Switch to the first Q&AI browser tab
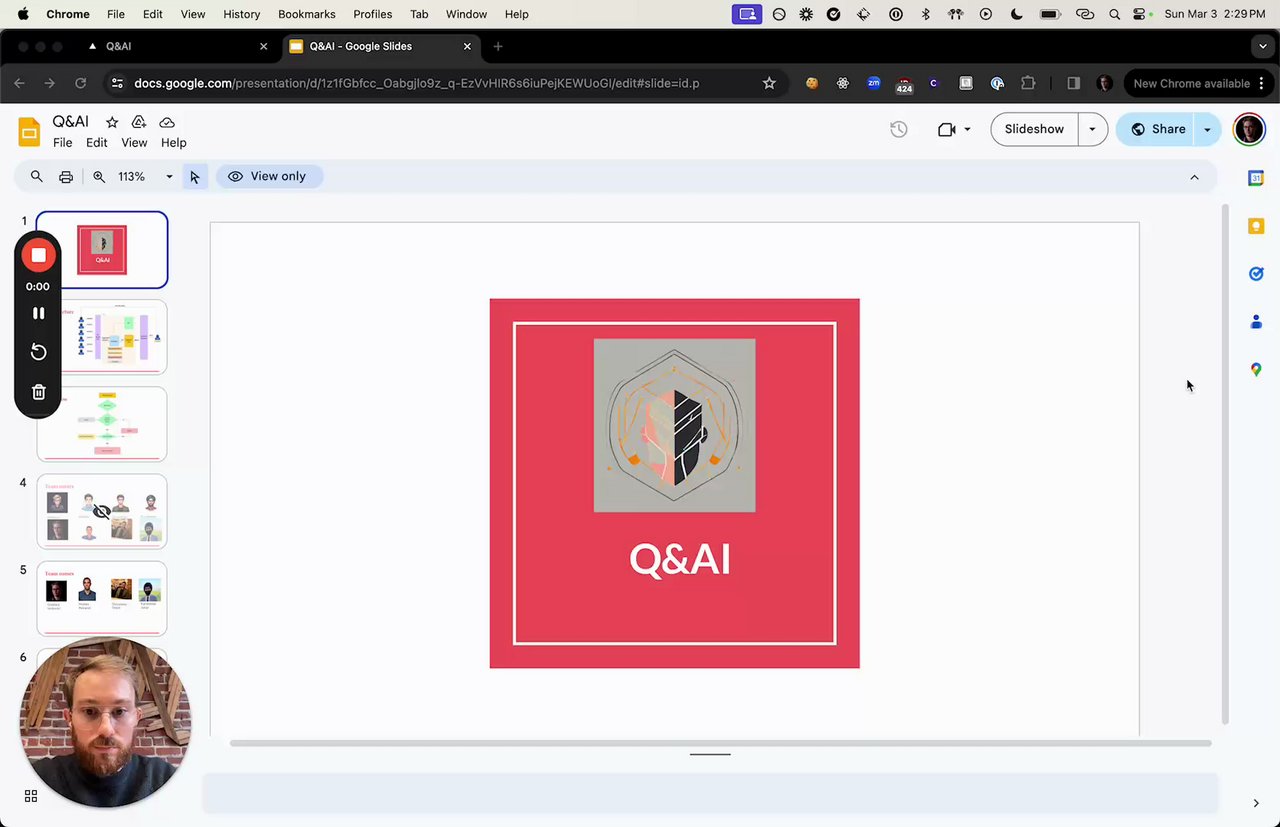Viewport: 1280px width, 827px height. 178,46
